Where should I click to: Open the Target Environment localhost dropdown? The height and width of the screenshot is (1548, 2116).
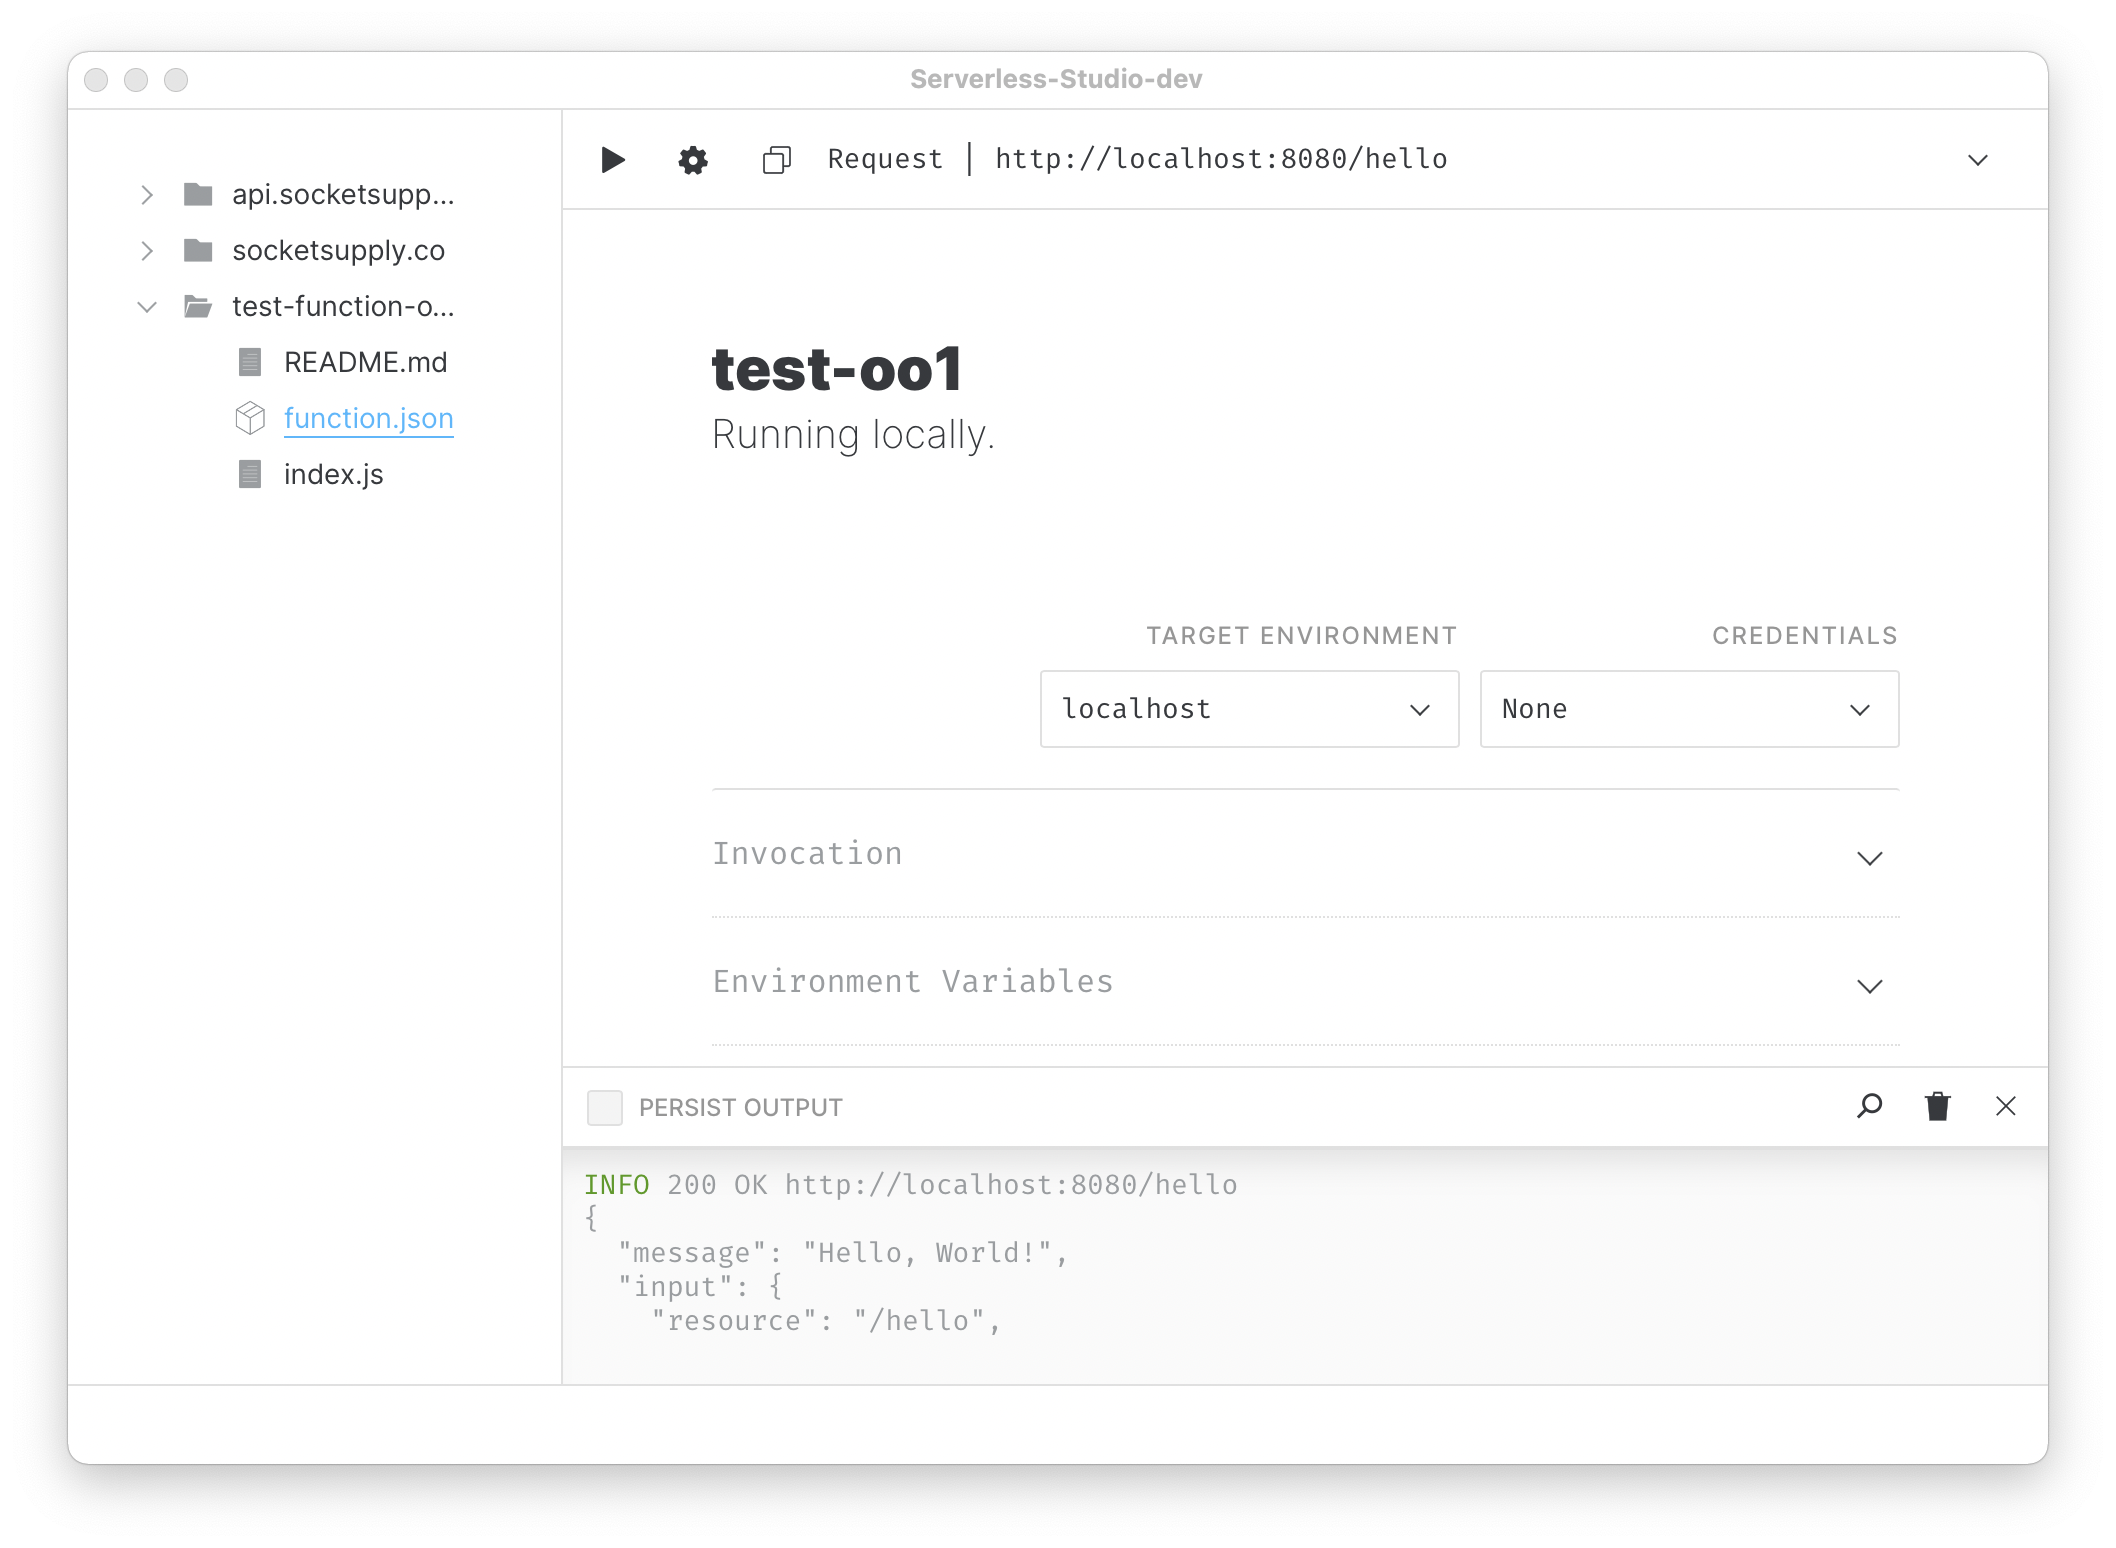(x=1249, y=709)
